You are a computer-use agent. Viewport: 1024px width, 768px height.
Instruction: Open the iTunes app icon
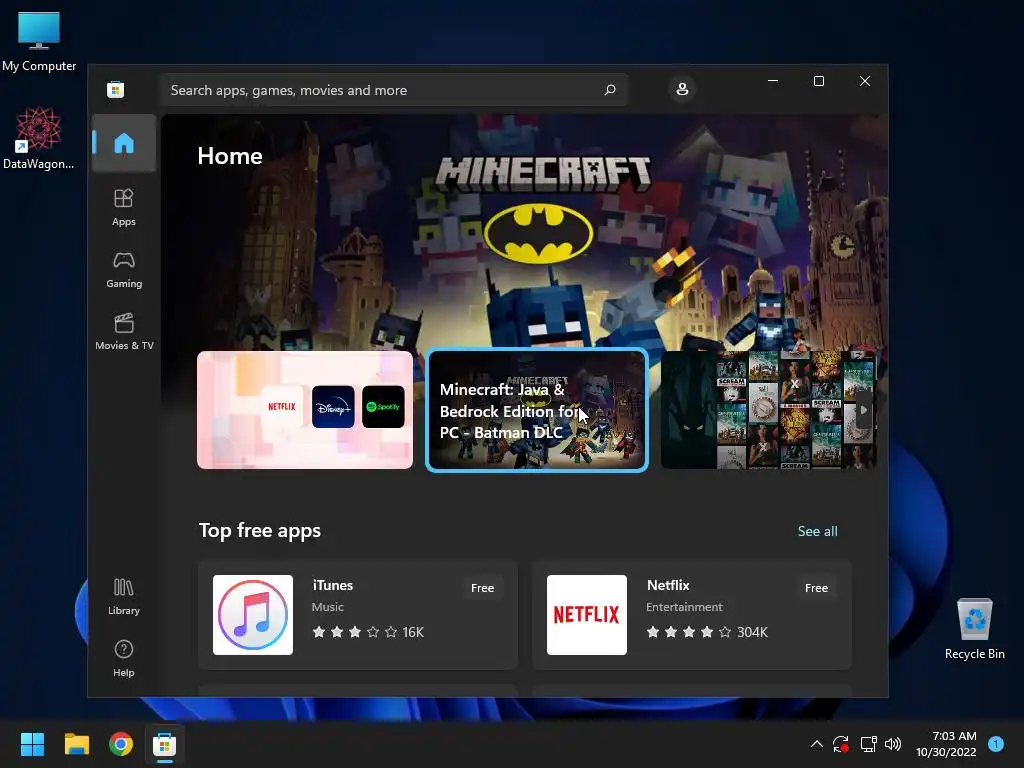click(x=253, y=615)
